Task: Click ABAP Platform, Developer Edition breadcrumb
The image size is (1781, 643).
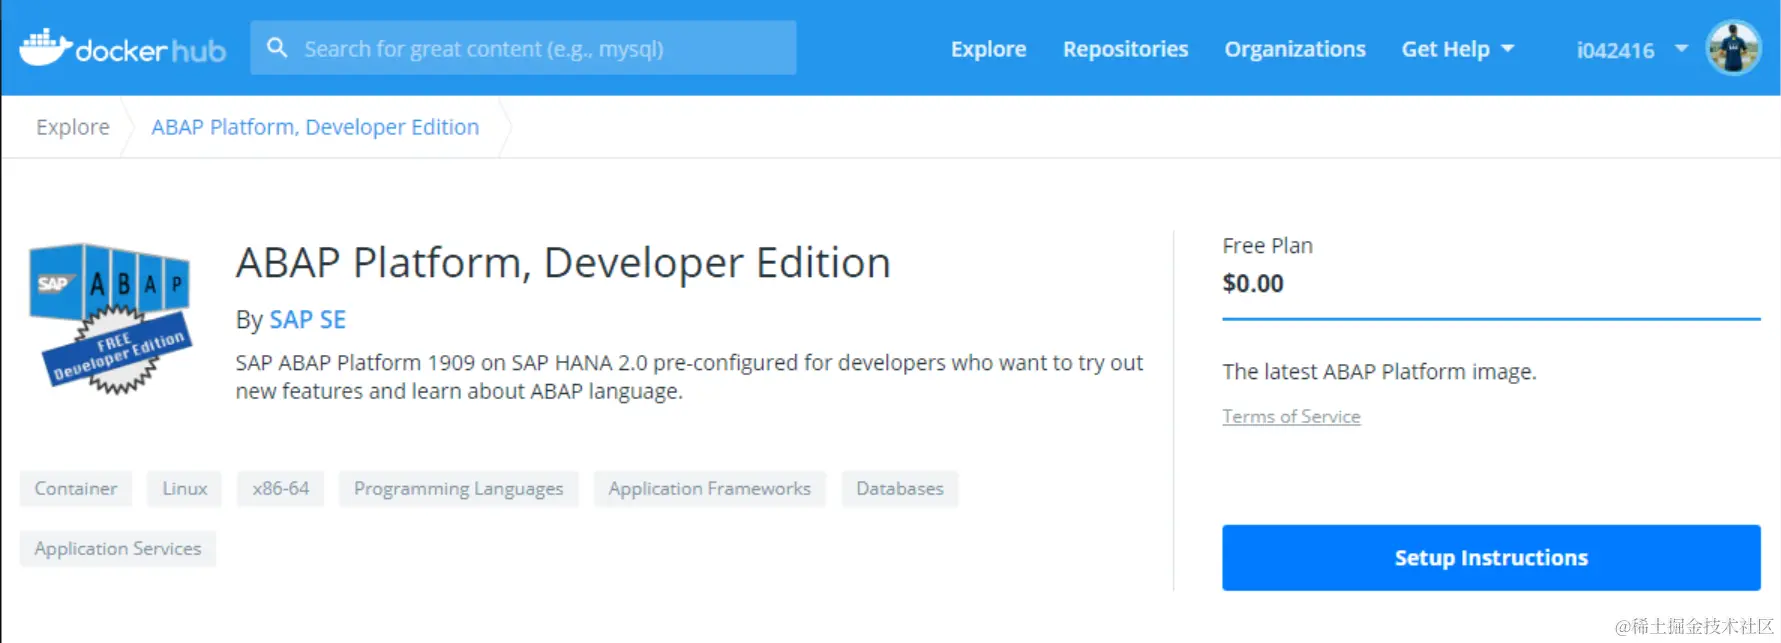Action: point(315,127)
